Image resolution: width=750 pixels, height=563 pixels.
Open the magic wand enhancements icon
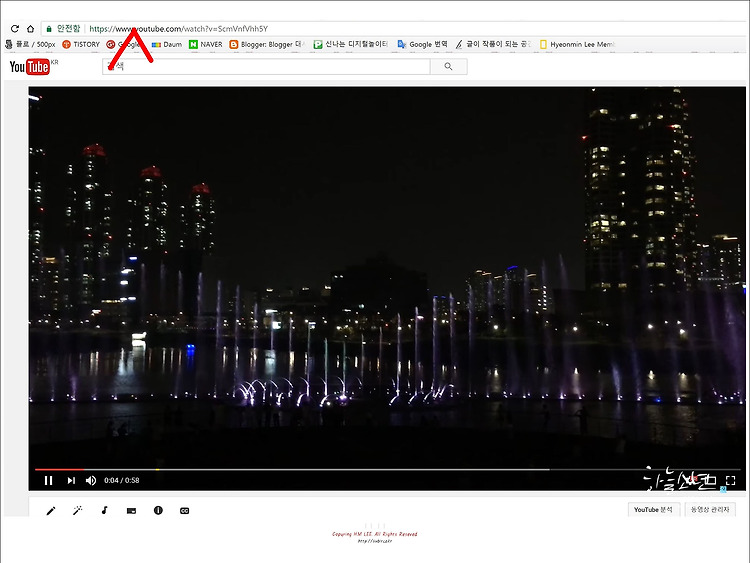(x=77, y=511)
